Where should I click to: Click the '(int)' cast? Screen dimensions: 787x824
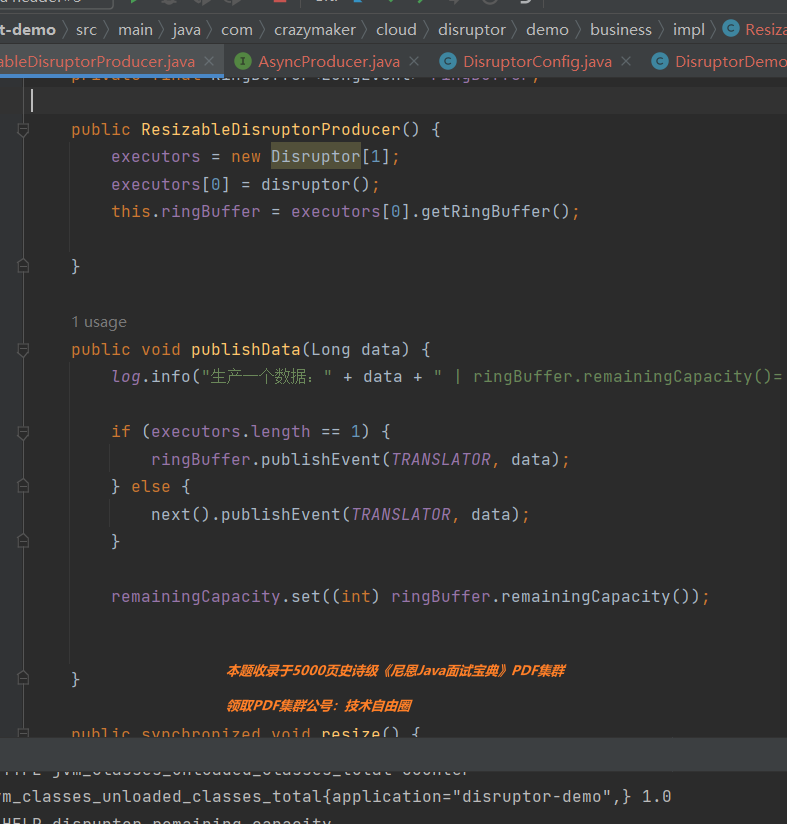[355, 596]
